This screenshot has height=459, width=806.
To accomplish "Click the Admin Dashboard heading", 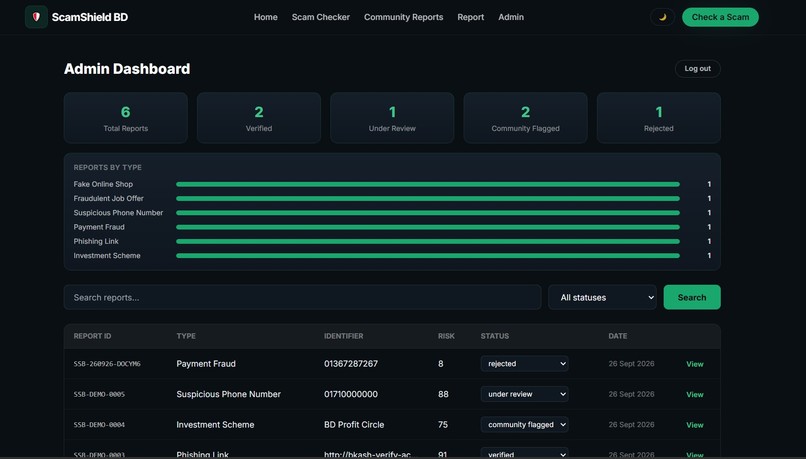I will tap(127, 69).
